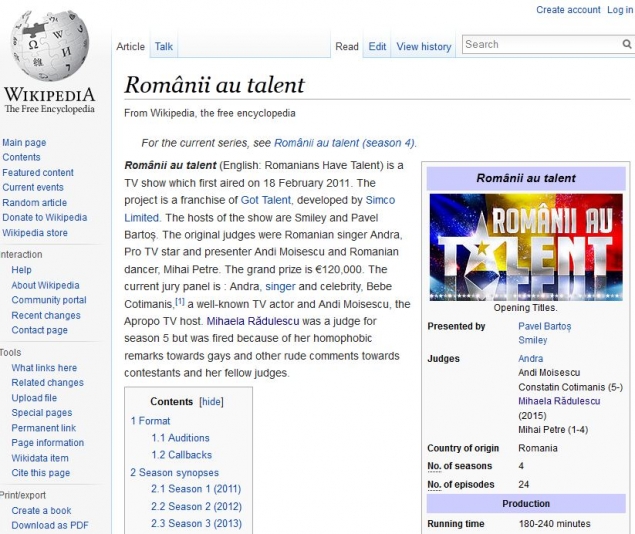
Task: Click the [1] citation reference
Action: click(x=180, y=302)
